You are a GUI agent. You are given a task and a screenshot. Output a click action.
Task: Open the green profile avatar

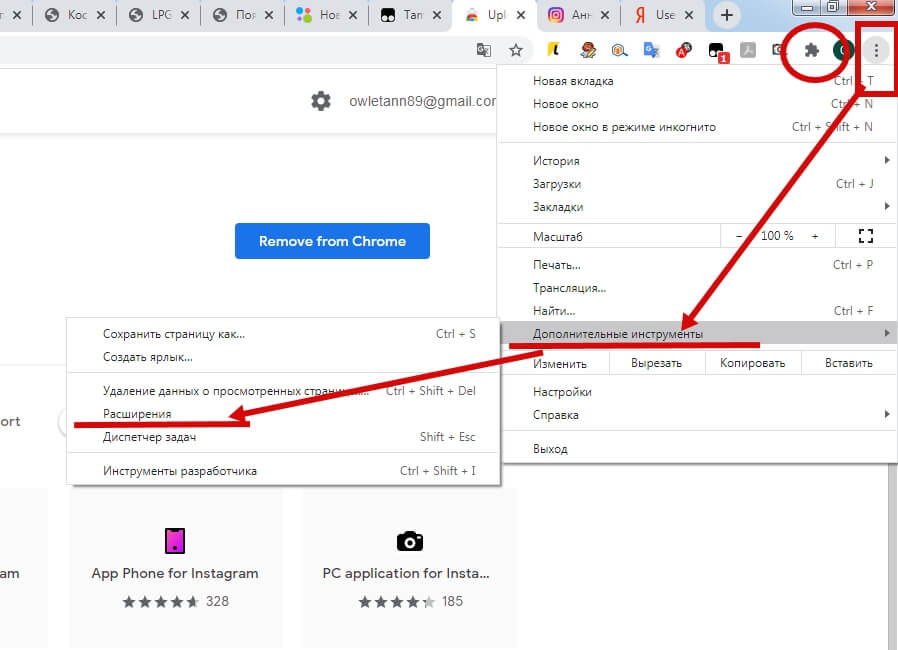point(844,50)
